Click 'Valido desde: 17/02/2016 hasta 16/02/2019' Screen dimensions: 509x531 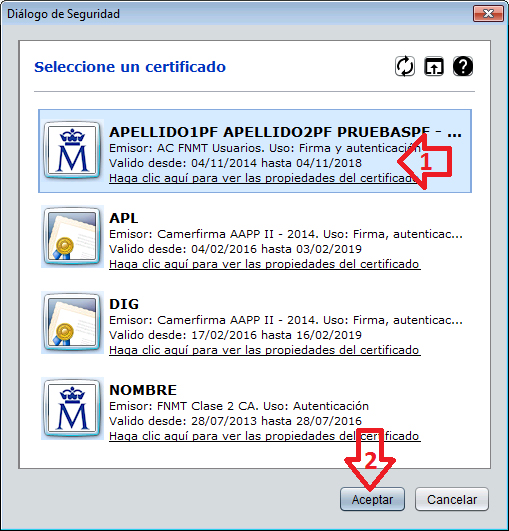(235, 335)
